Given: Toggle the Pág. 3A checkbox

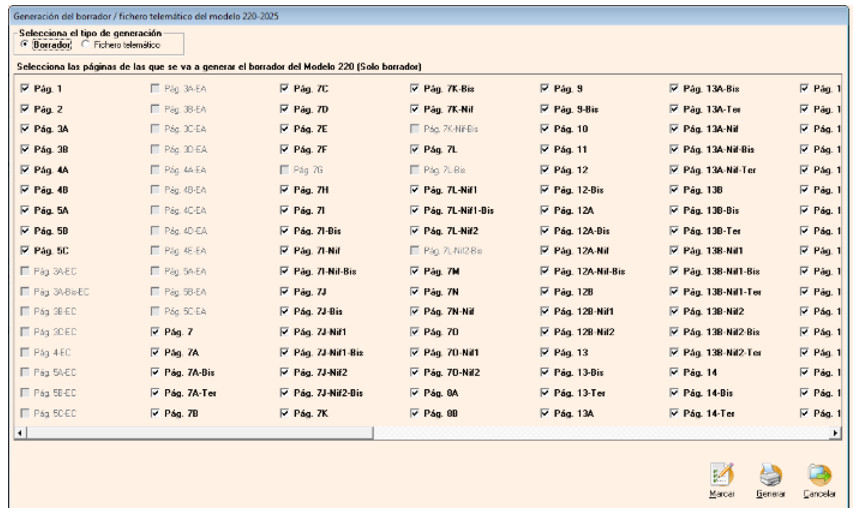Looking at the screenshot, I should (x=25, y=129).
